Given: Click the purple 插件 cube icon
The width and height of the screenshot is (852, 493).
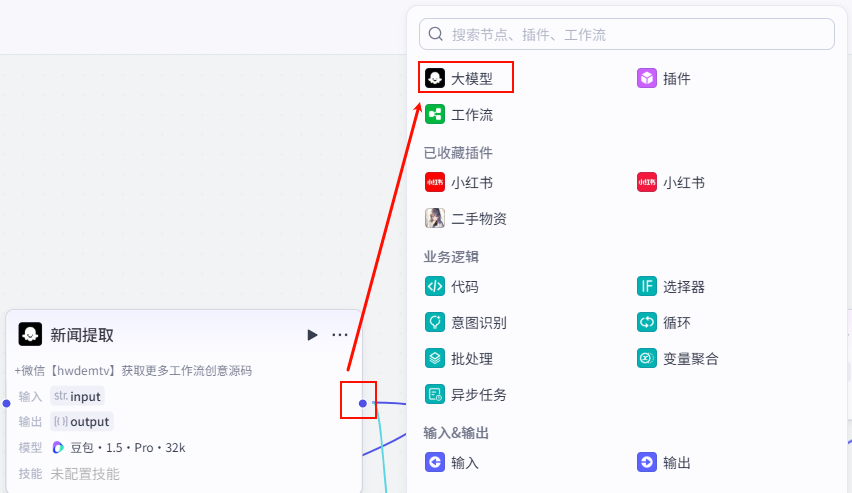Looking at the screenshot, I should 647,78.
